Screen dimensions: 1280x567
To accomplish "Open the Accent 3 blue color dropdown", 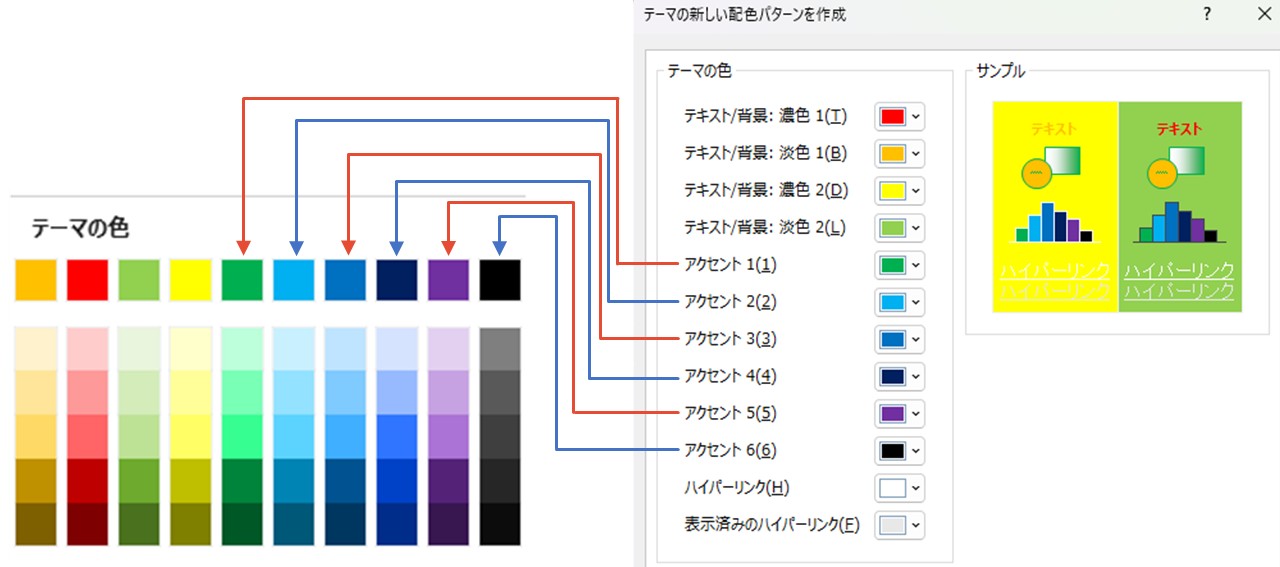I will (899, 340).
